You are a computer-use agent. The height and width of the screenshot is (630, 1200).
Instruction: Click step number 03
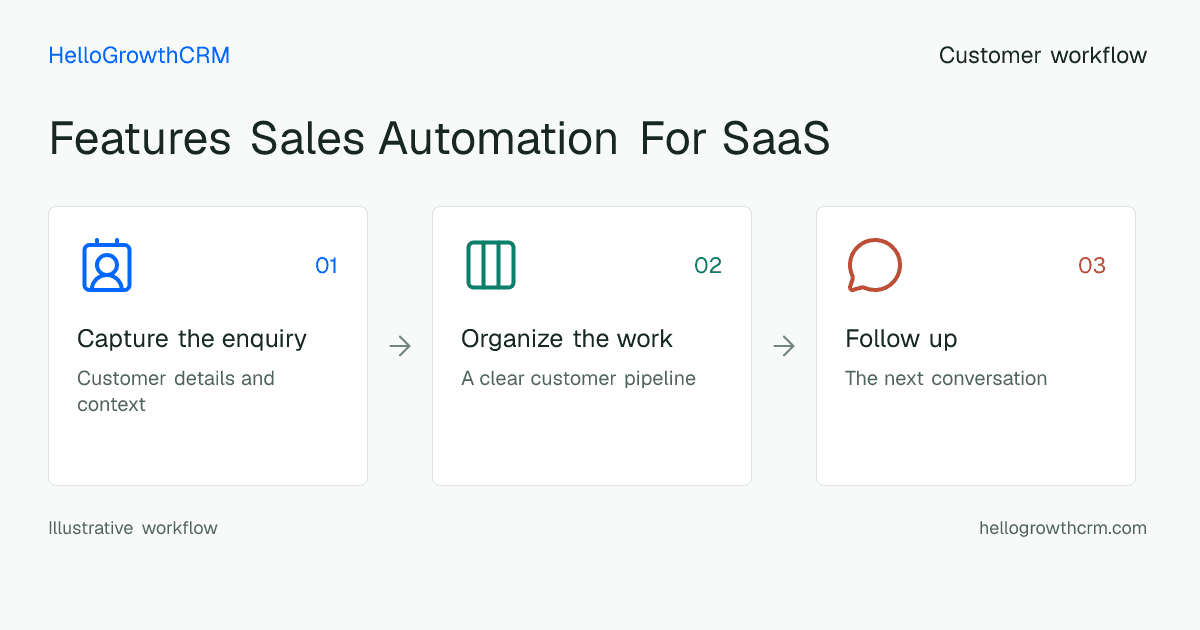1092,265
